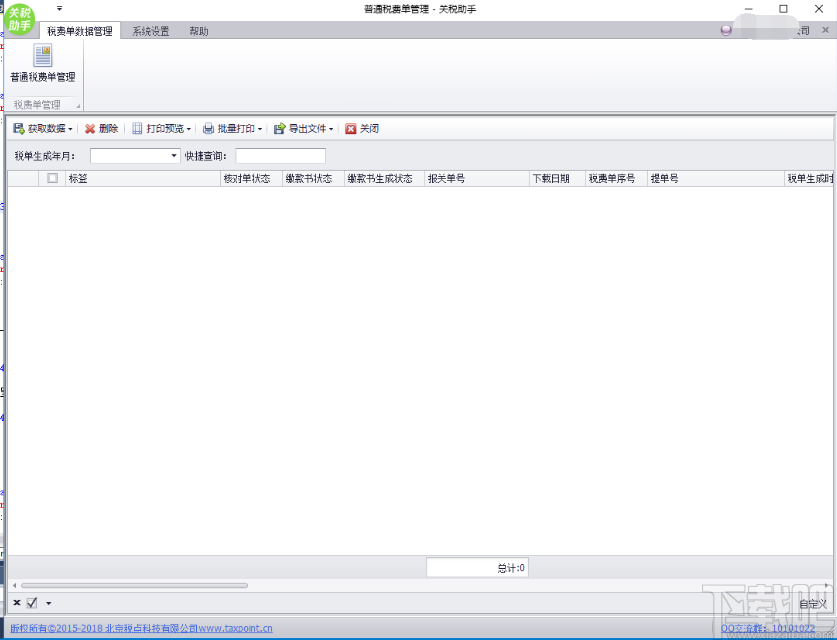
Task: Click the 导出文件 export icon
Action: point(277,128)
